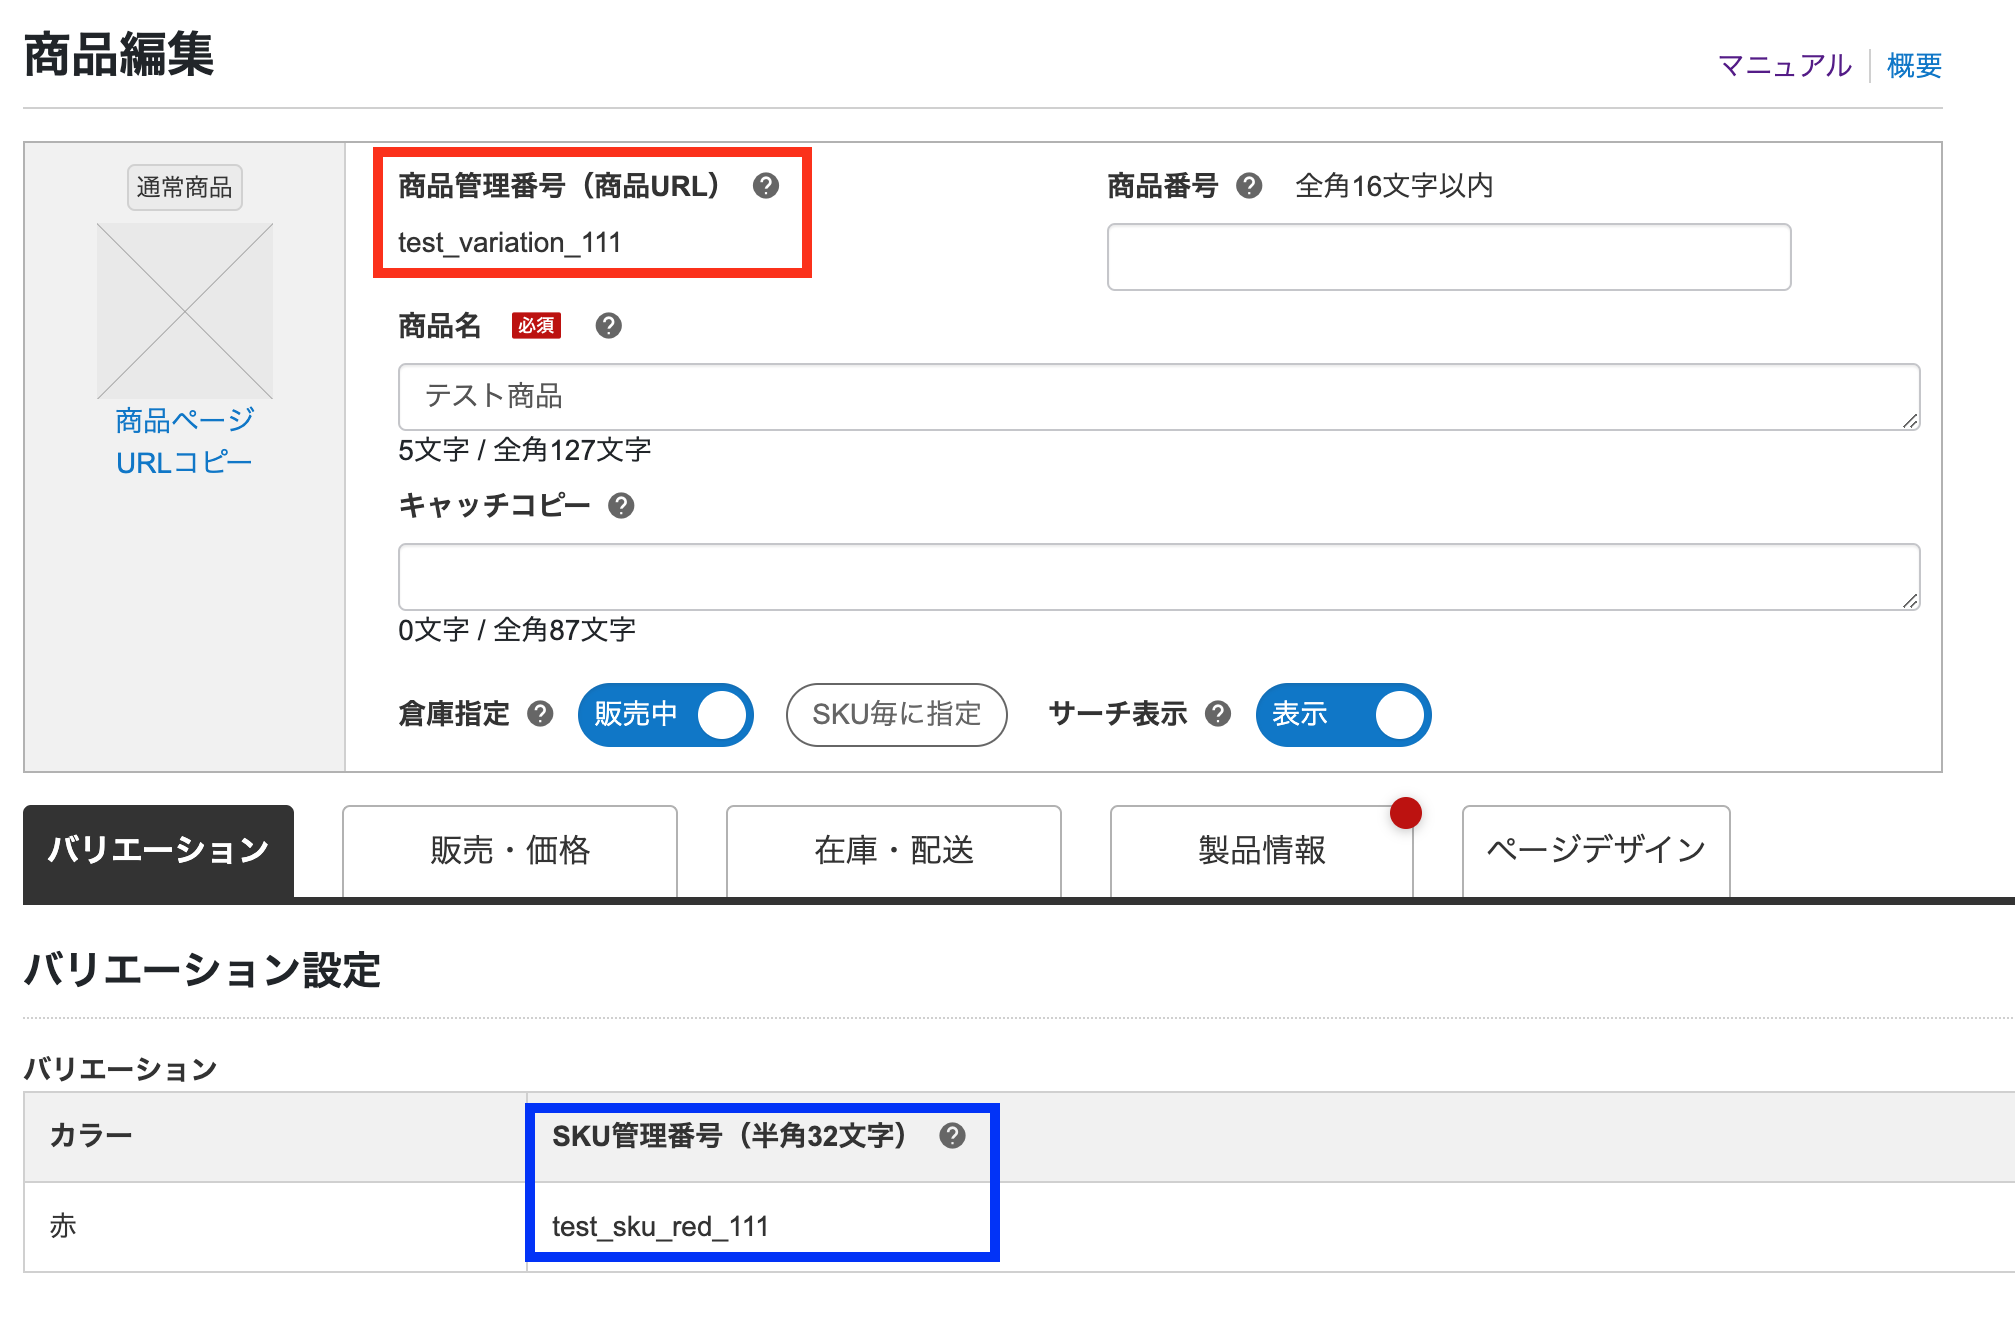2015x1333 pixels.
Task: Open help for サーチ表示 setting
Action: point(1218,714)
